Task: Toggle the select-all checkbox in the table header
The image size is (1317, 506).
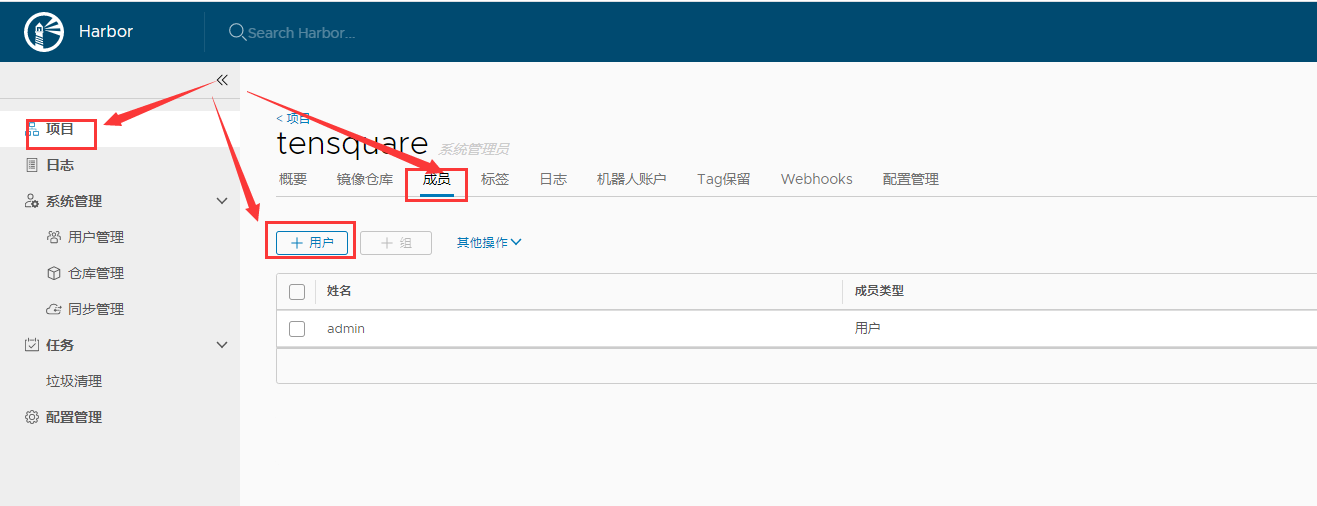Action: coord(297,292)
